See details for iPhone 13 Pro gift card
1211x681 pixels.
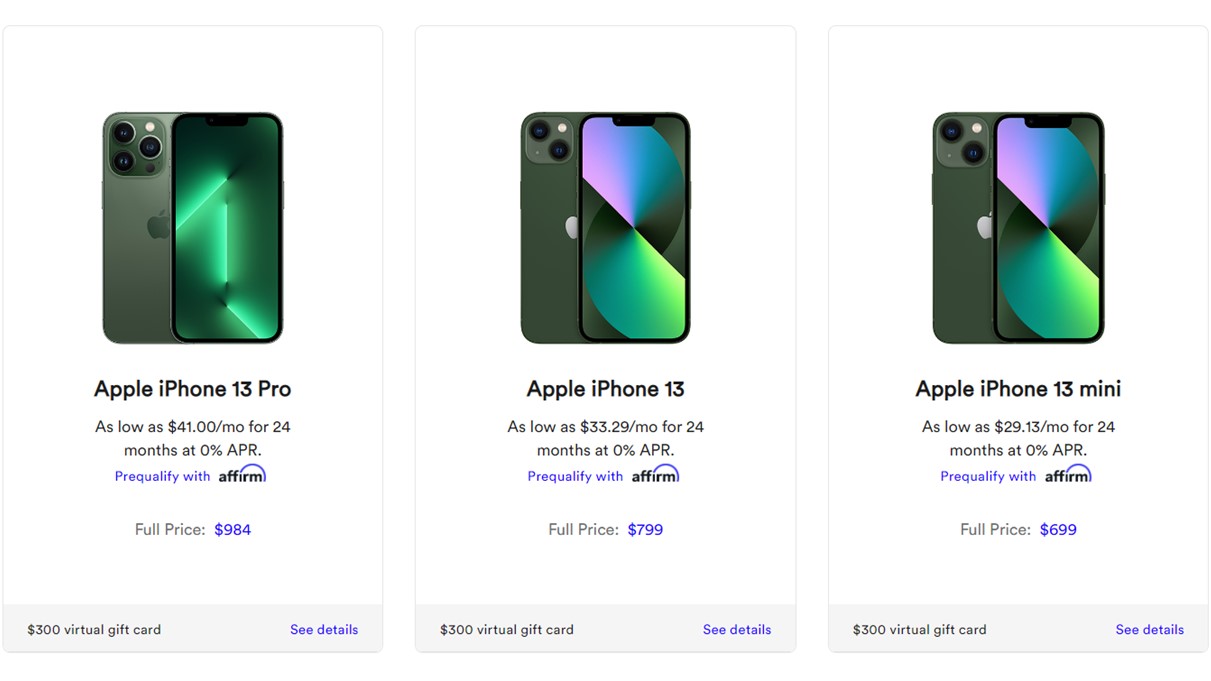click(324, 630)
